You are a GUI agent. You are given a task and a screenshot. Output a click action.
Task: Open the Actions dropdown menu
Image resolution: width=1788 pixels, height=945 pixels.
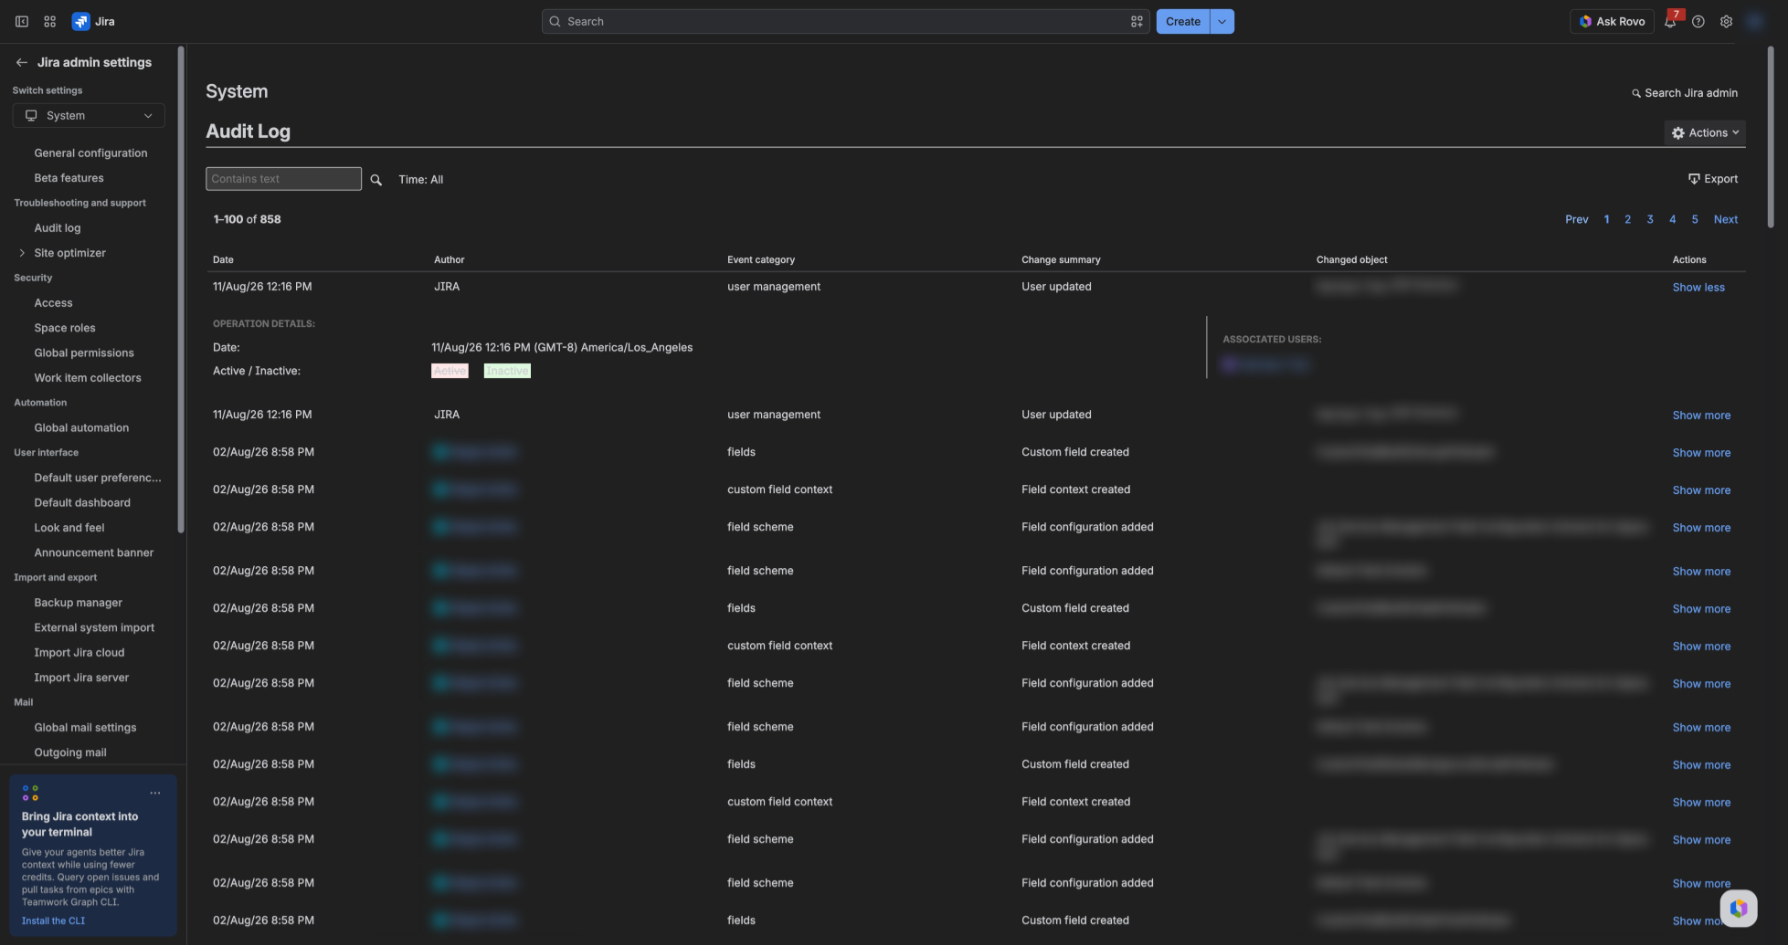1705,132
